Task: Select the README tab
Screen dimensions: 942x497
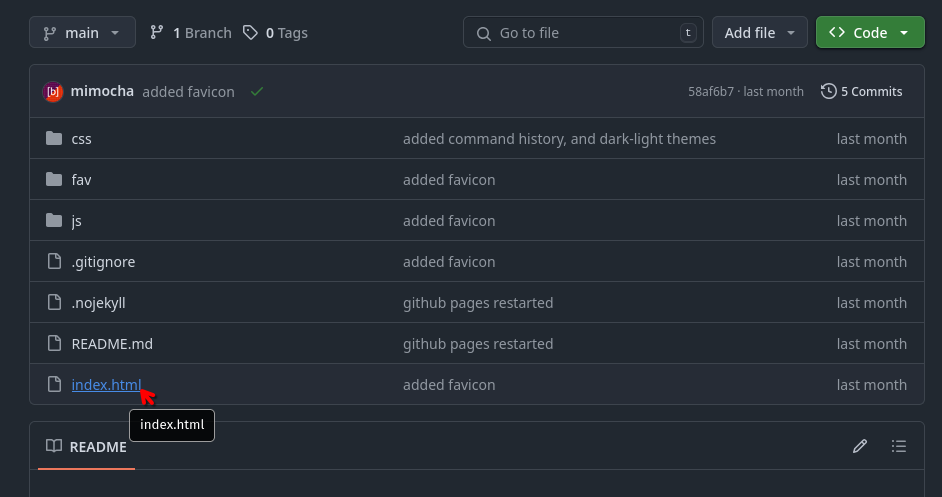Action: tap(87, 447)
